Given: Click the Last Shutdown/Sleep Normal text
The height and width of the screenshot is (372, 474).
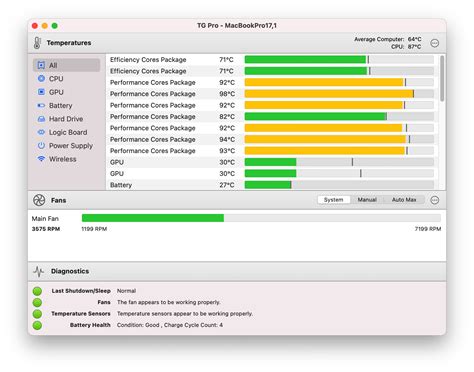Looking at the screenshot, I should 126,291.
